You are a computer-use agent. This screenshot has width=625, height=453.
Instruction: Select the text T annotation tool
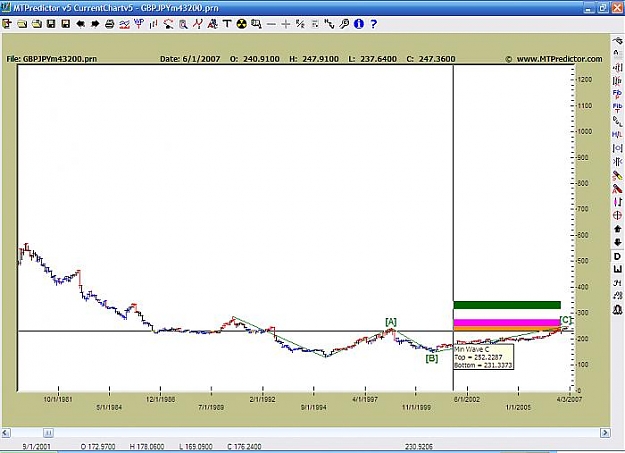coord(227,24)
